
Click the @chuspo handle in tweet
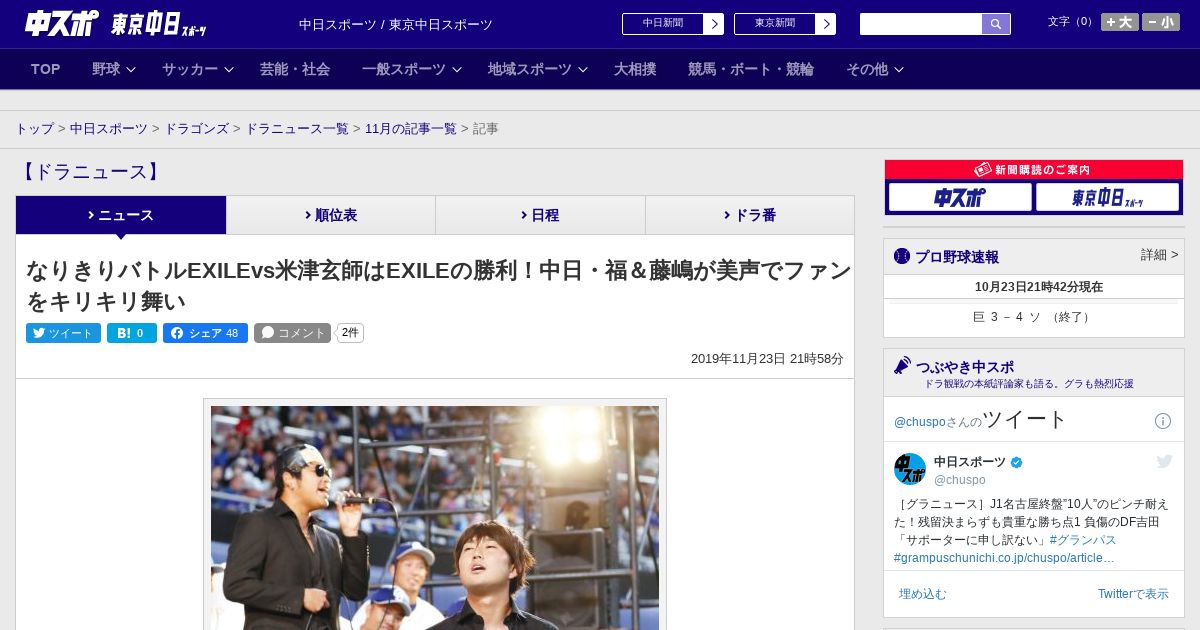[960, 480]
